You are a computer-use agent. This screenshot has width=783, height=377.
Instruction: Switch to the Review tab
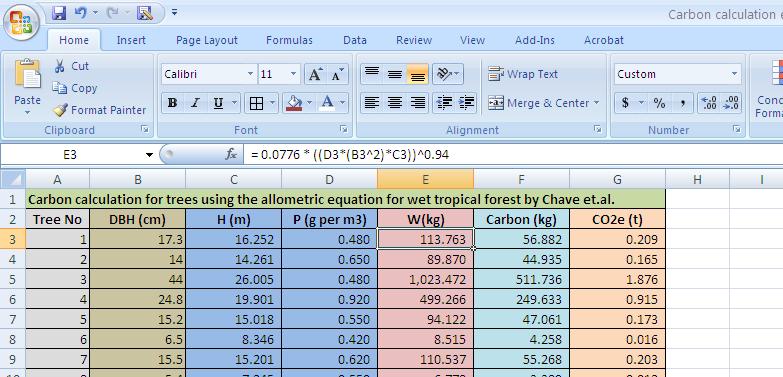click(414, 40)
